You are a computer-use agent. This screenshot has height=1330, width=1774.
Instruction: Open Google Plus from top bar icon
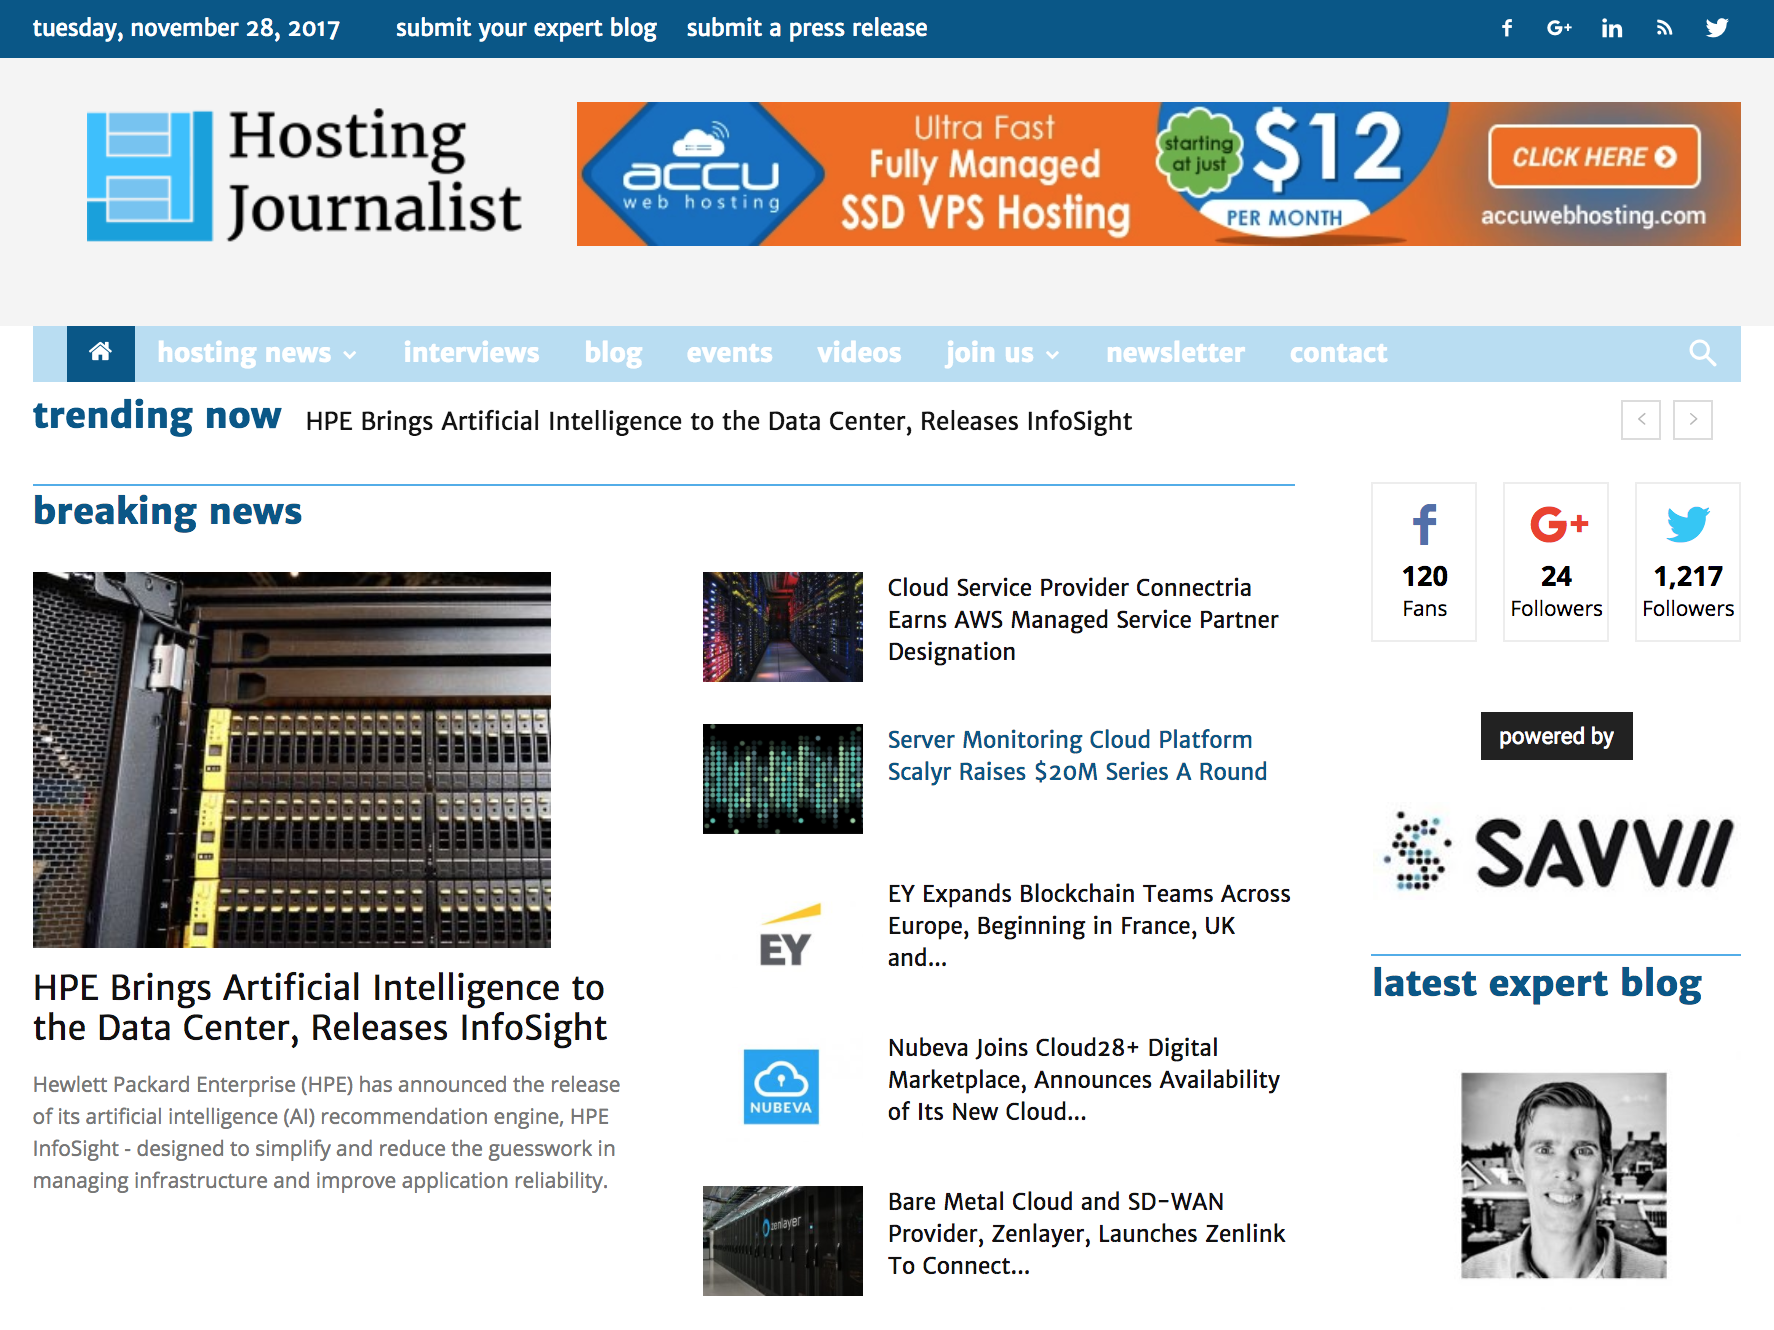click(x=1559, y=28)
